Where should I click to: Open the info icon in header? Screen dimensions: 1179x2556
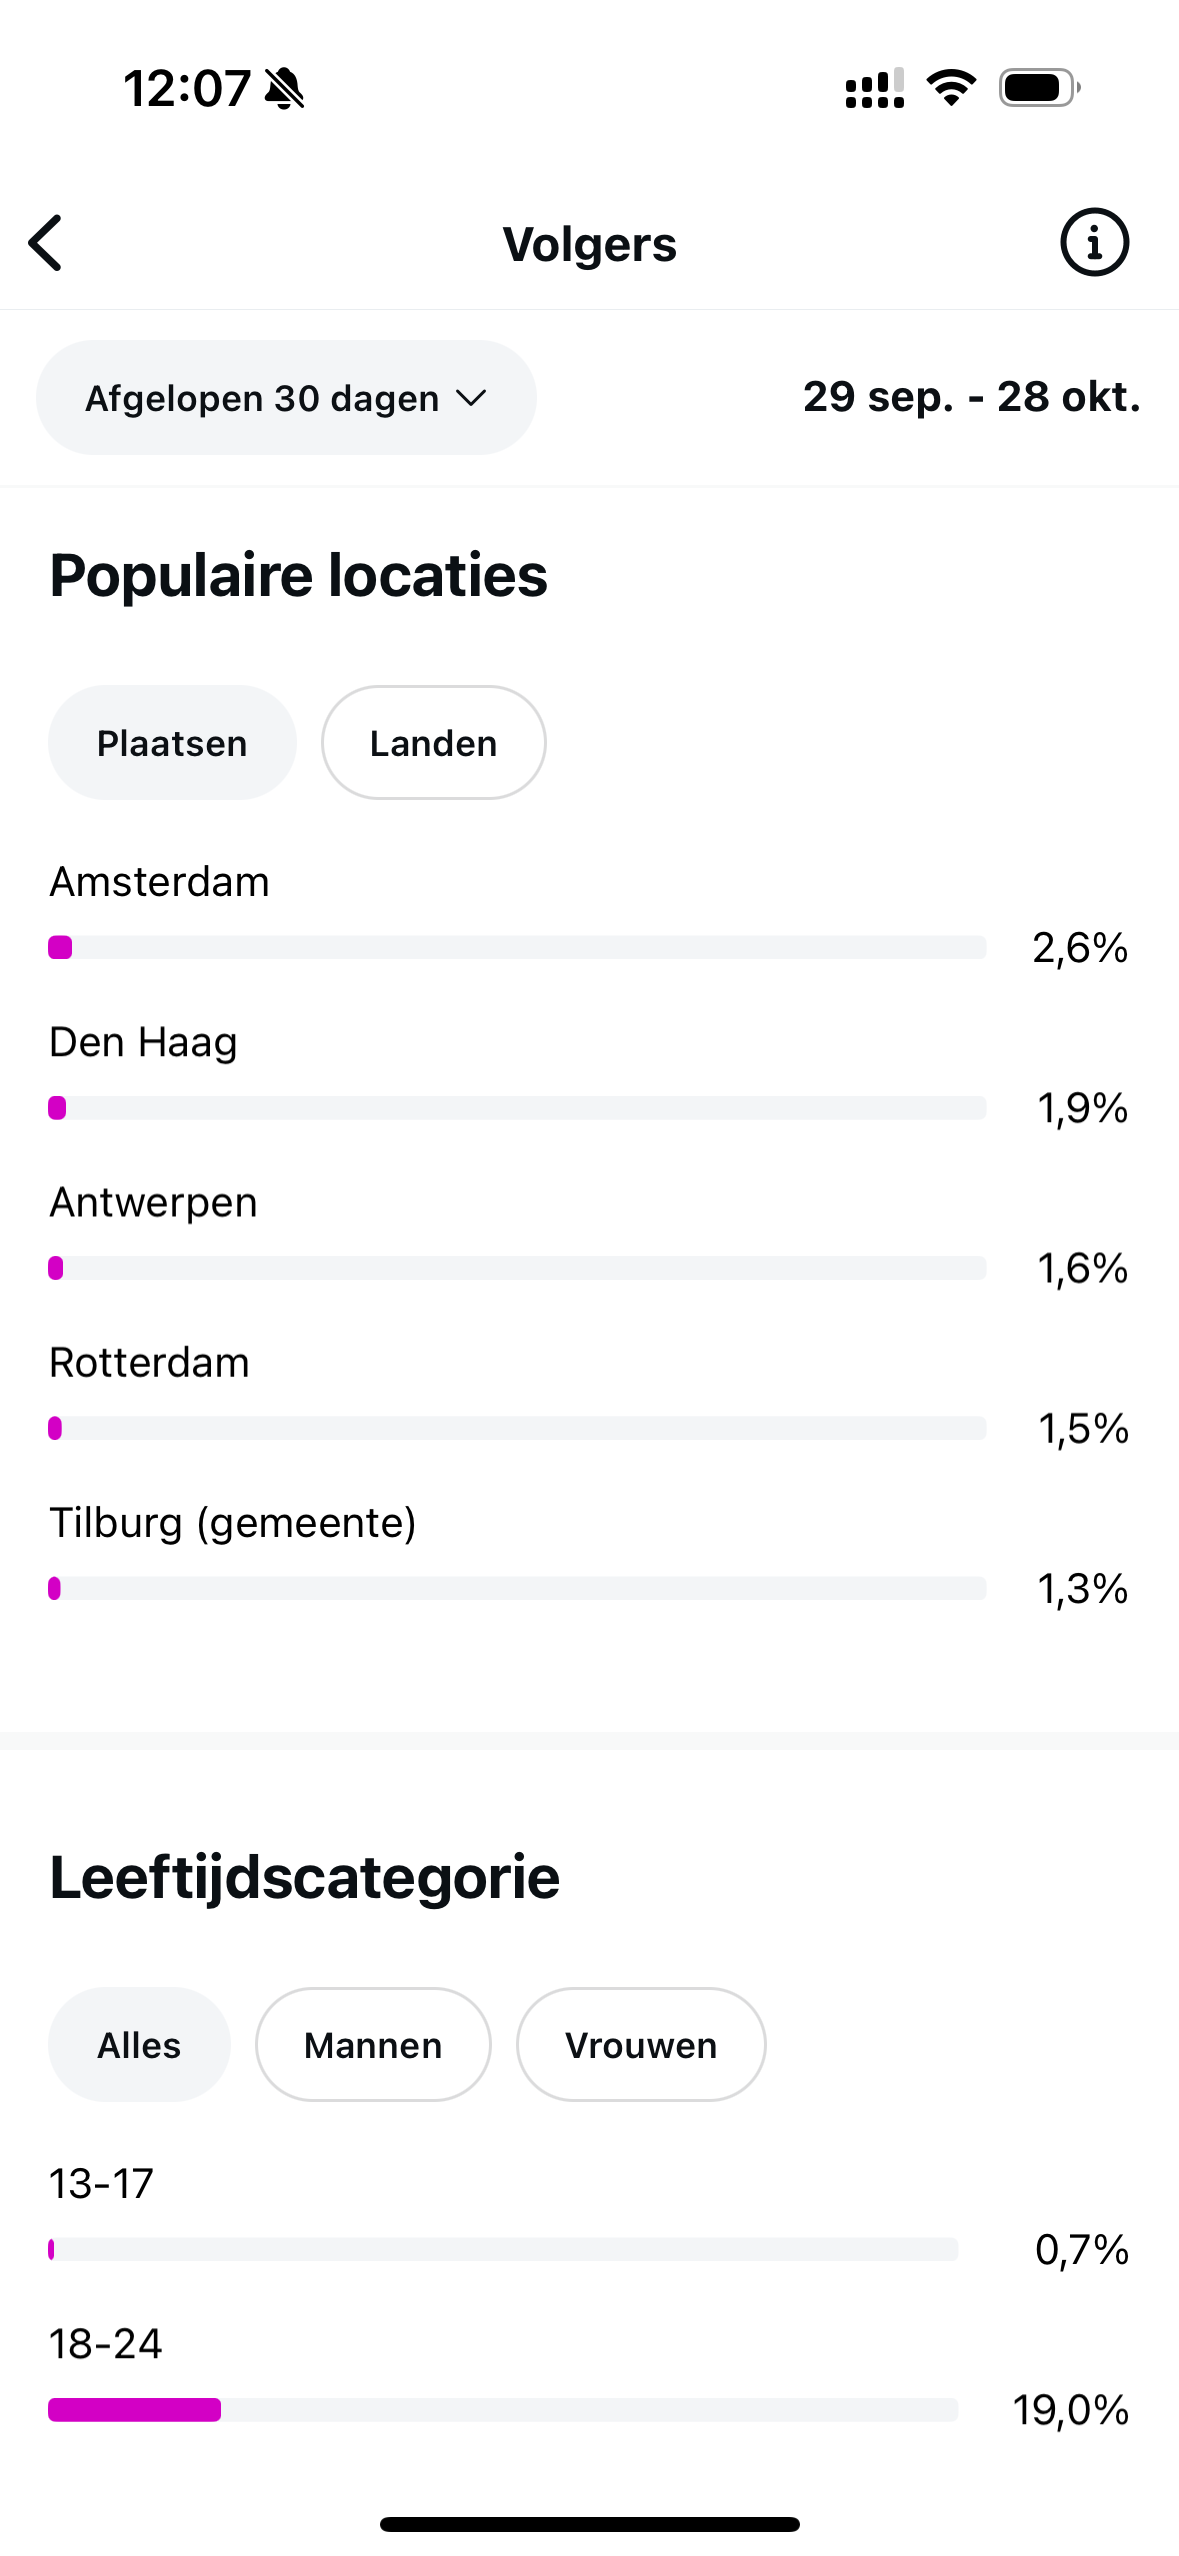[x=1094, y=243]
